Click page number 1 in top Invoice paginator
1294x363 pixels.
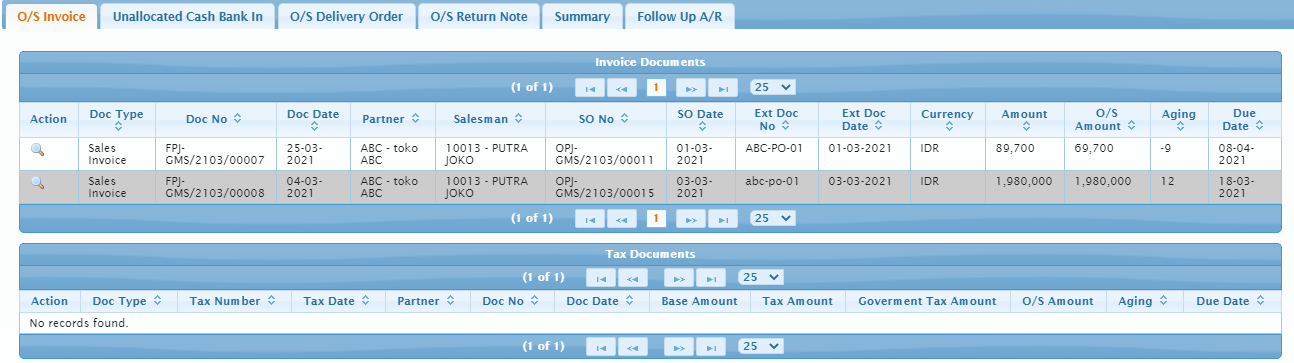(656, 88)
